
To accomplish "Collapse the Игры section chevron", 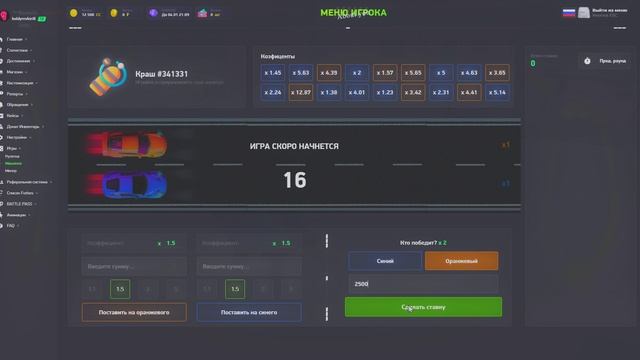I will (x=20, y=149).
